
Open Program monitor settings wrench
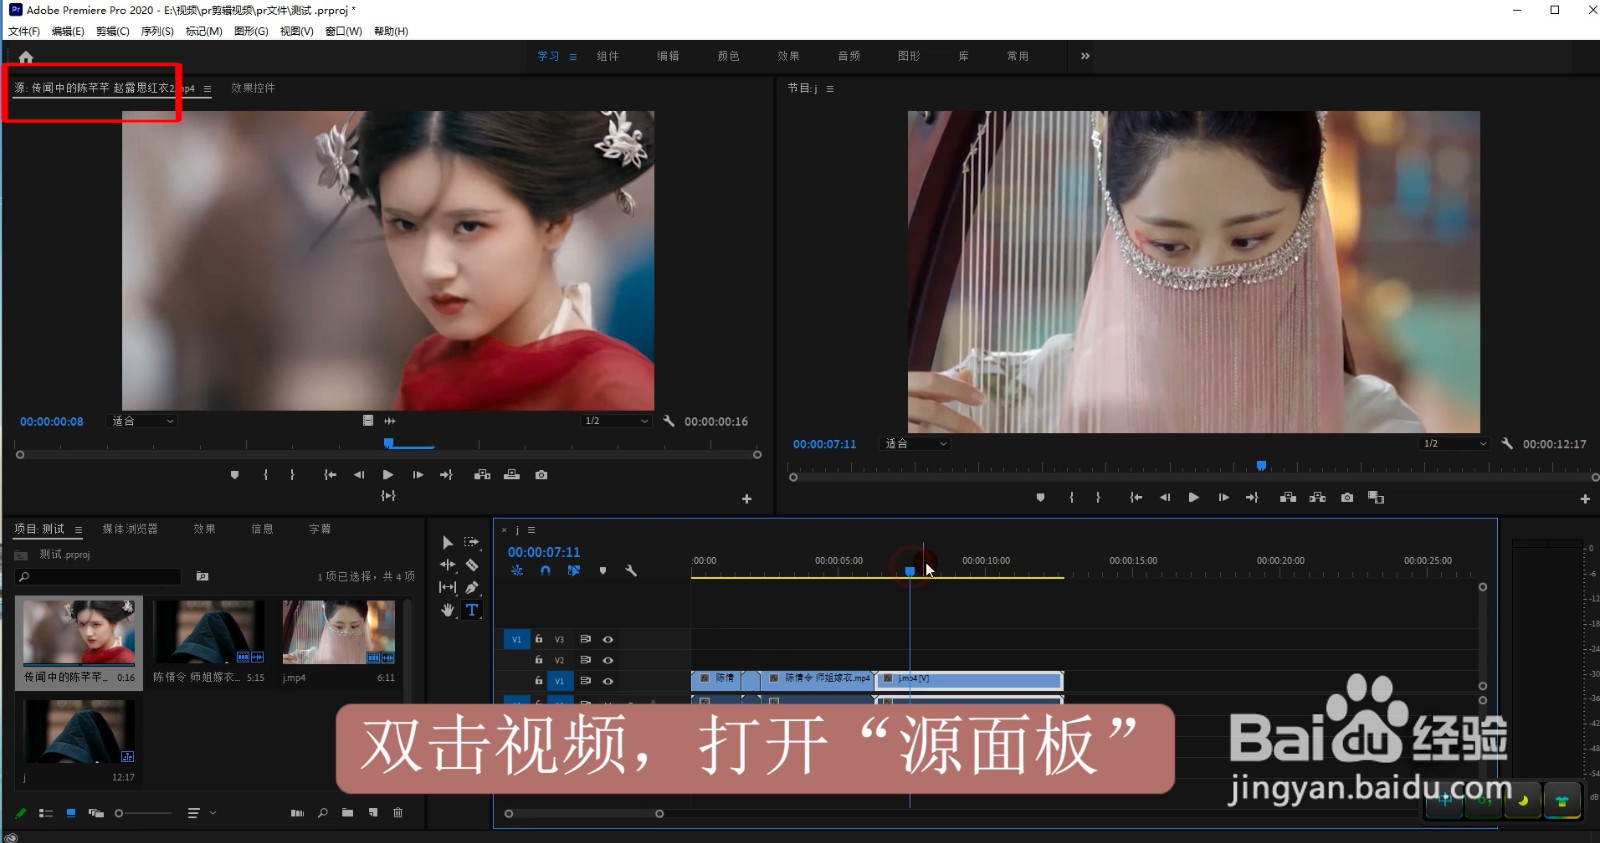pos(1507,443)
